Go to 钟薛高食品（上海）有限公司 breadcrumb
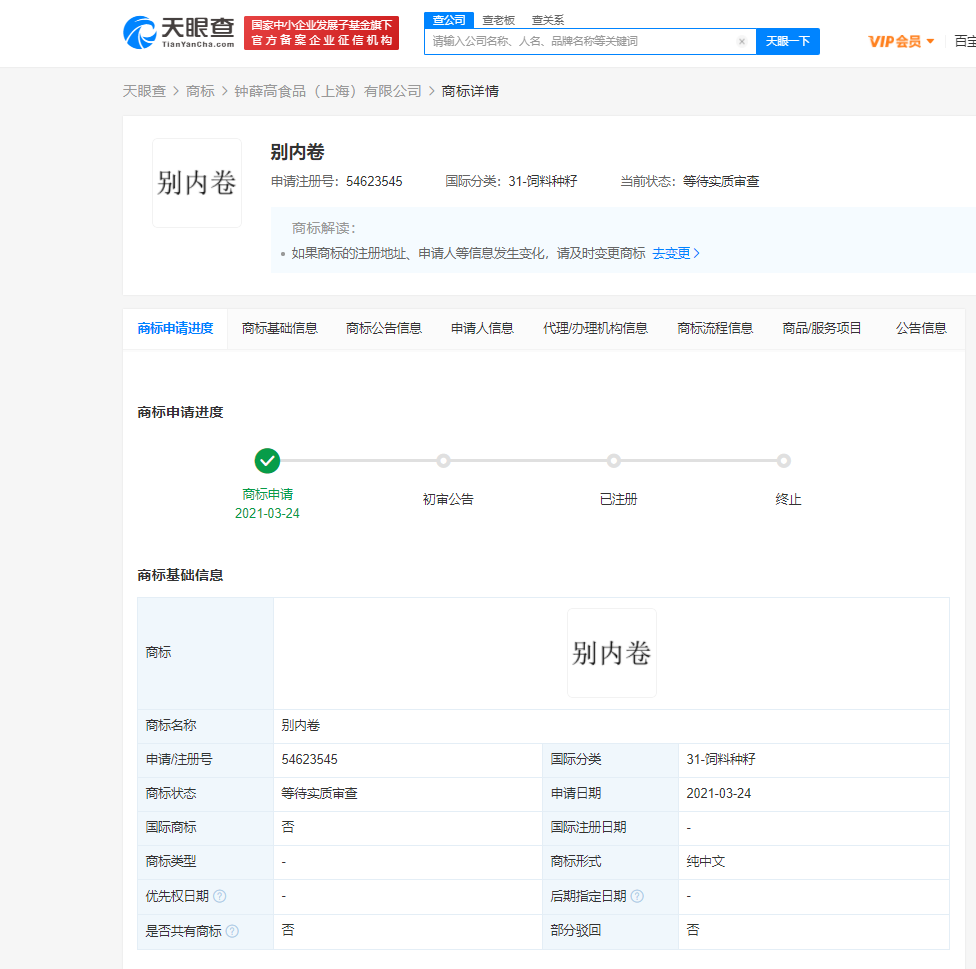The image size is (976, 969). click(328, 91)
